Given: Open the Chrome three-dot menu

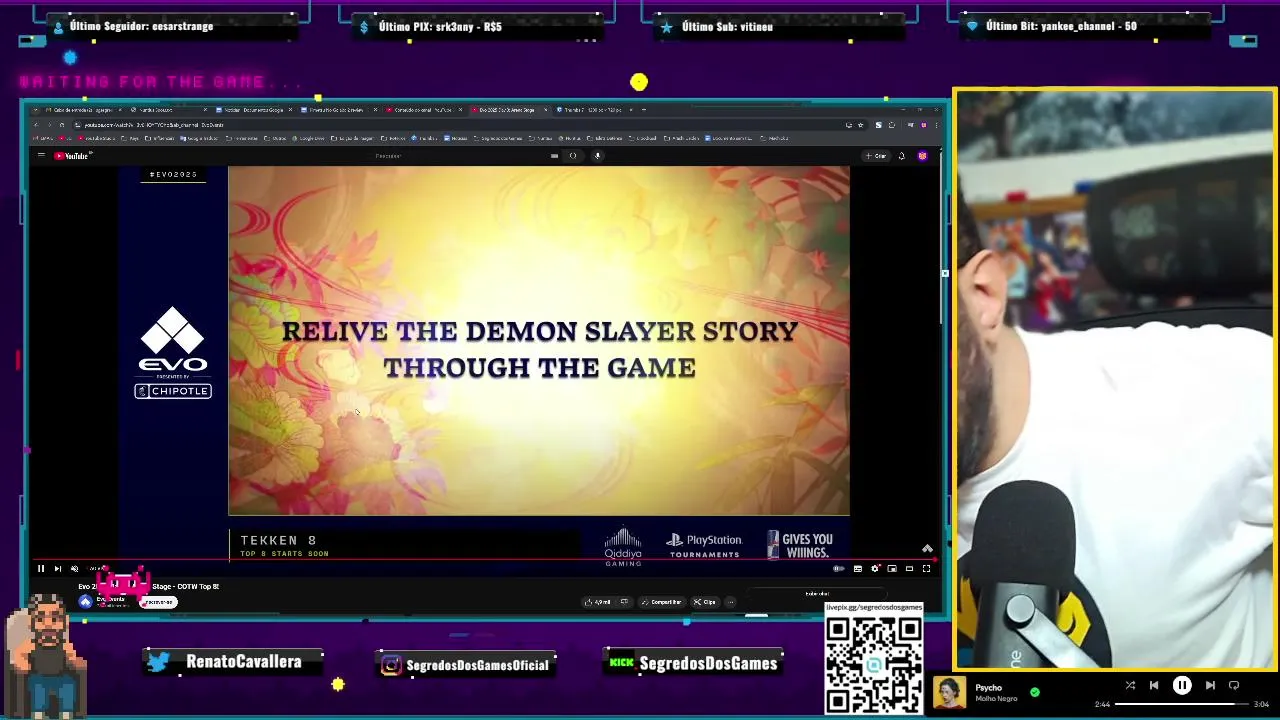Looking at the screenshot, I should (x=937, y=125).
